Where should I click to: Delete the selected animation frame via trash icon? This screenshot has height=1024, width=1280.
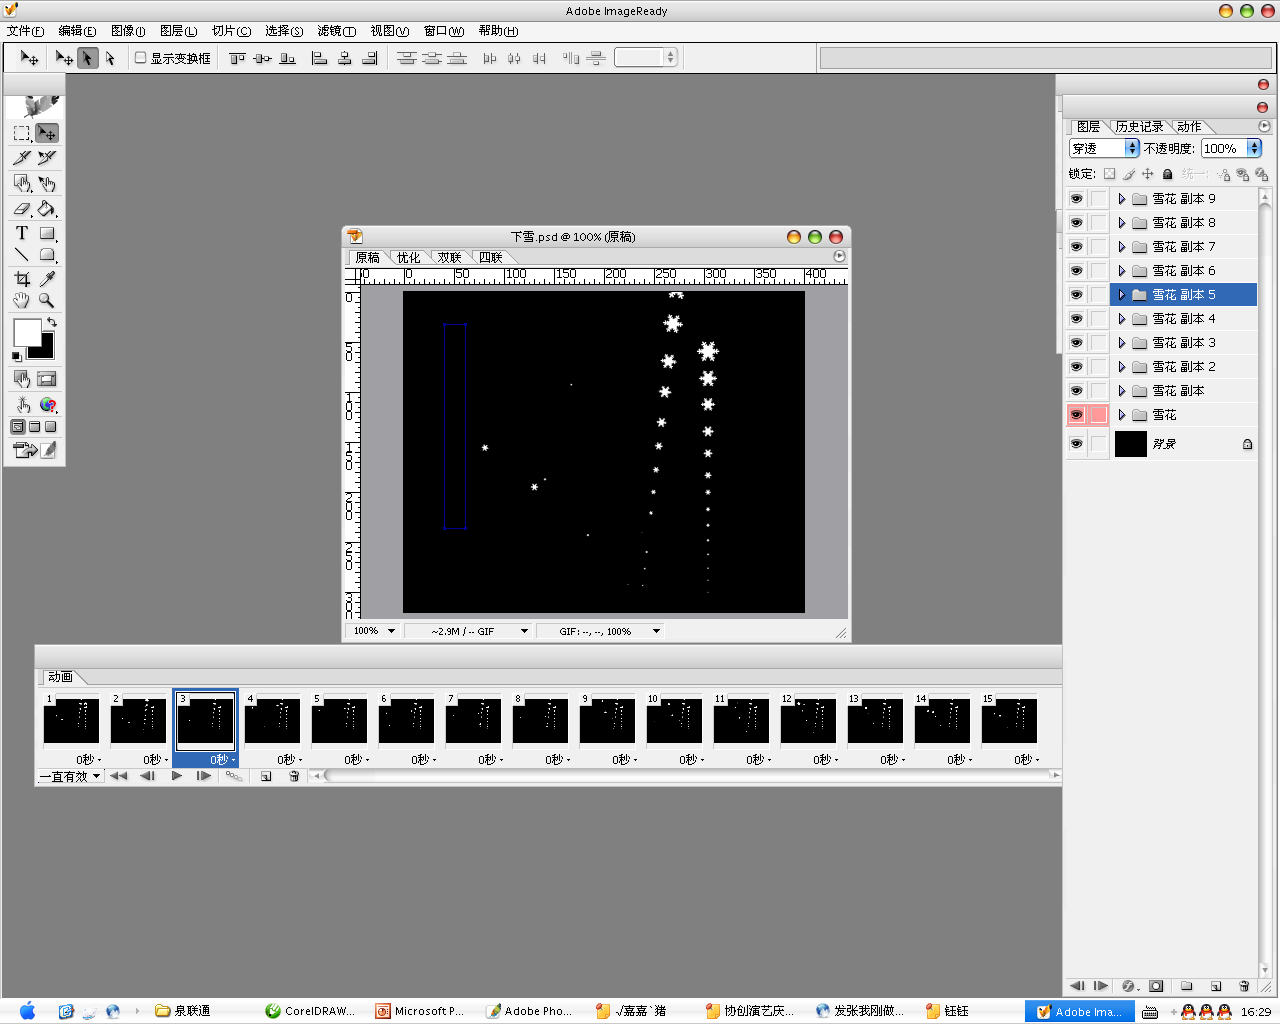294,776
